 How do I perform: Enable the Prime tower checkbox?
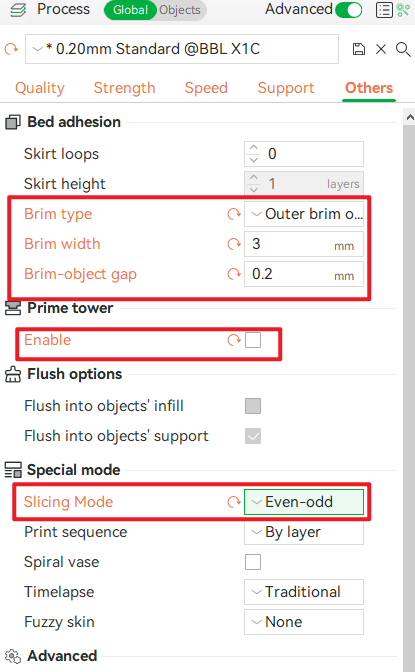click(253, 340)
